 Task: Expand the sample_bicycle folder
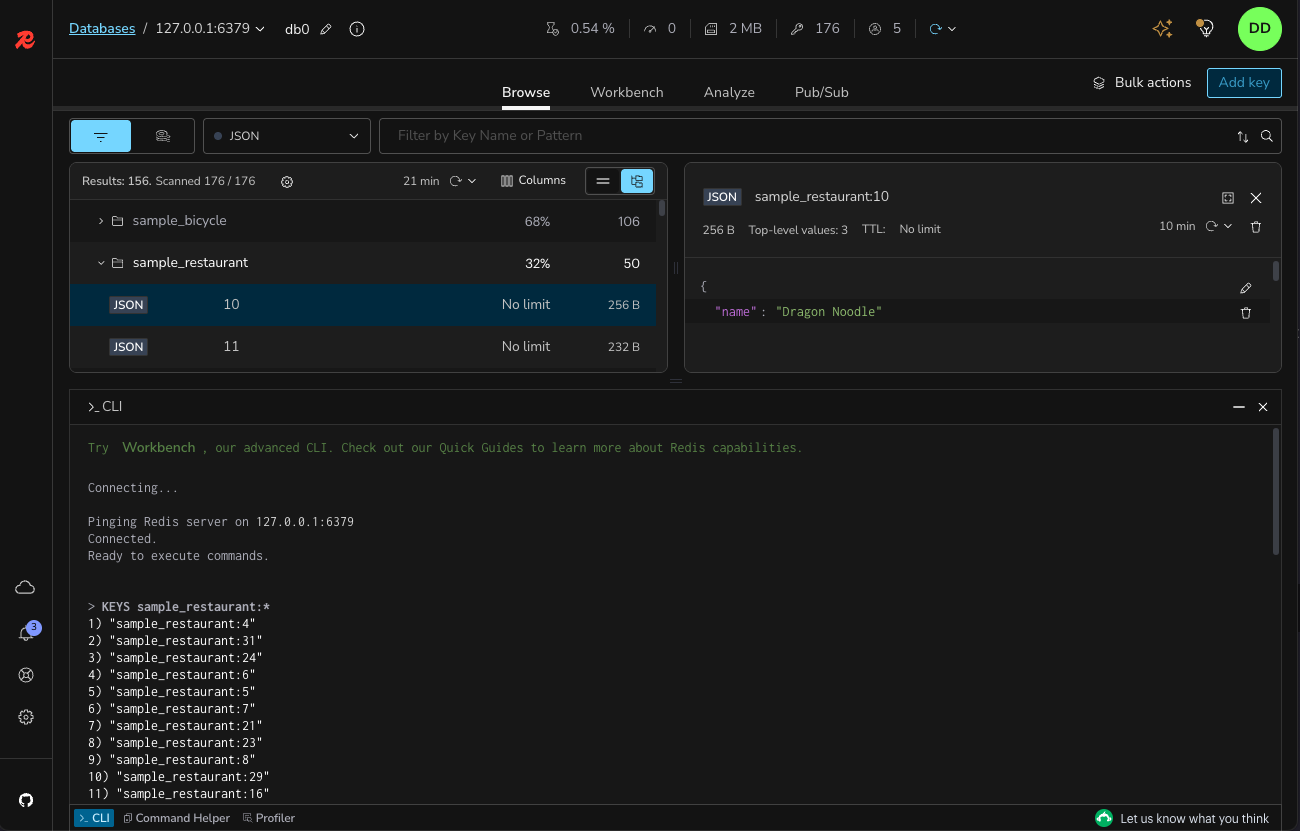tap(101, 221)
